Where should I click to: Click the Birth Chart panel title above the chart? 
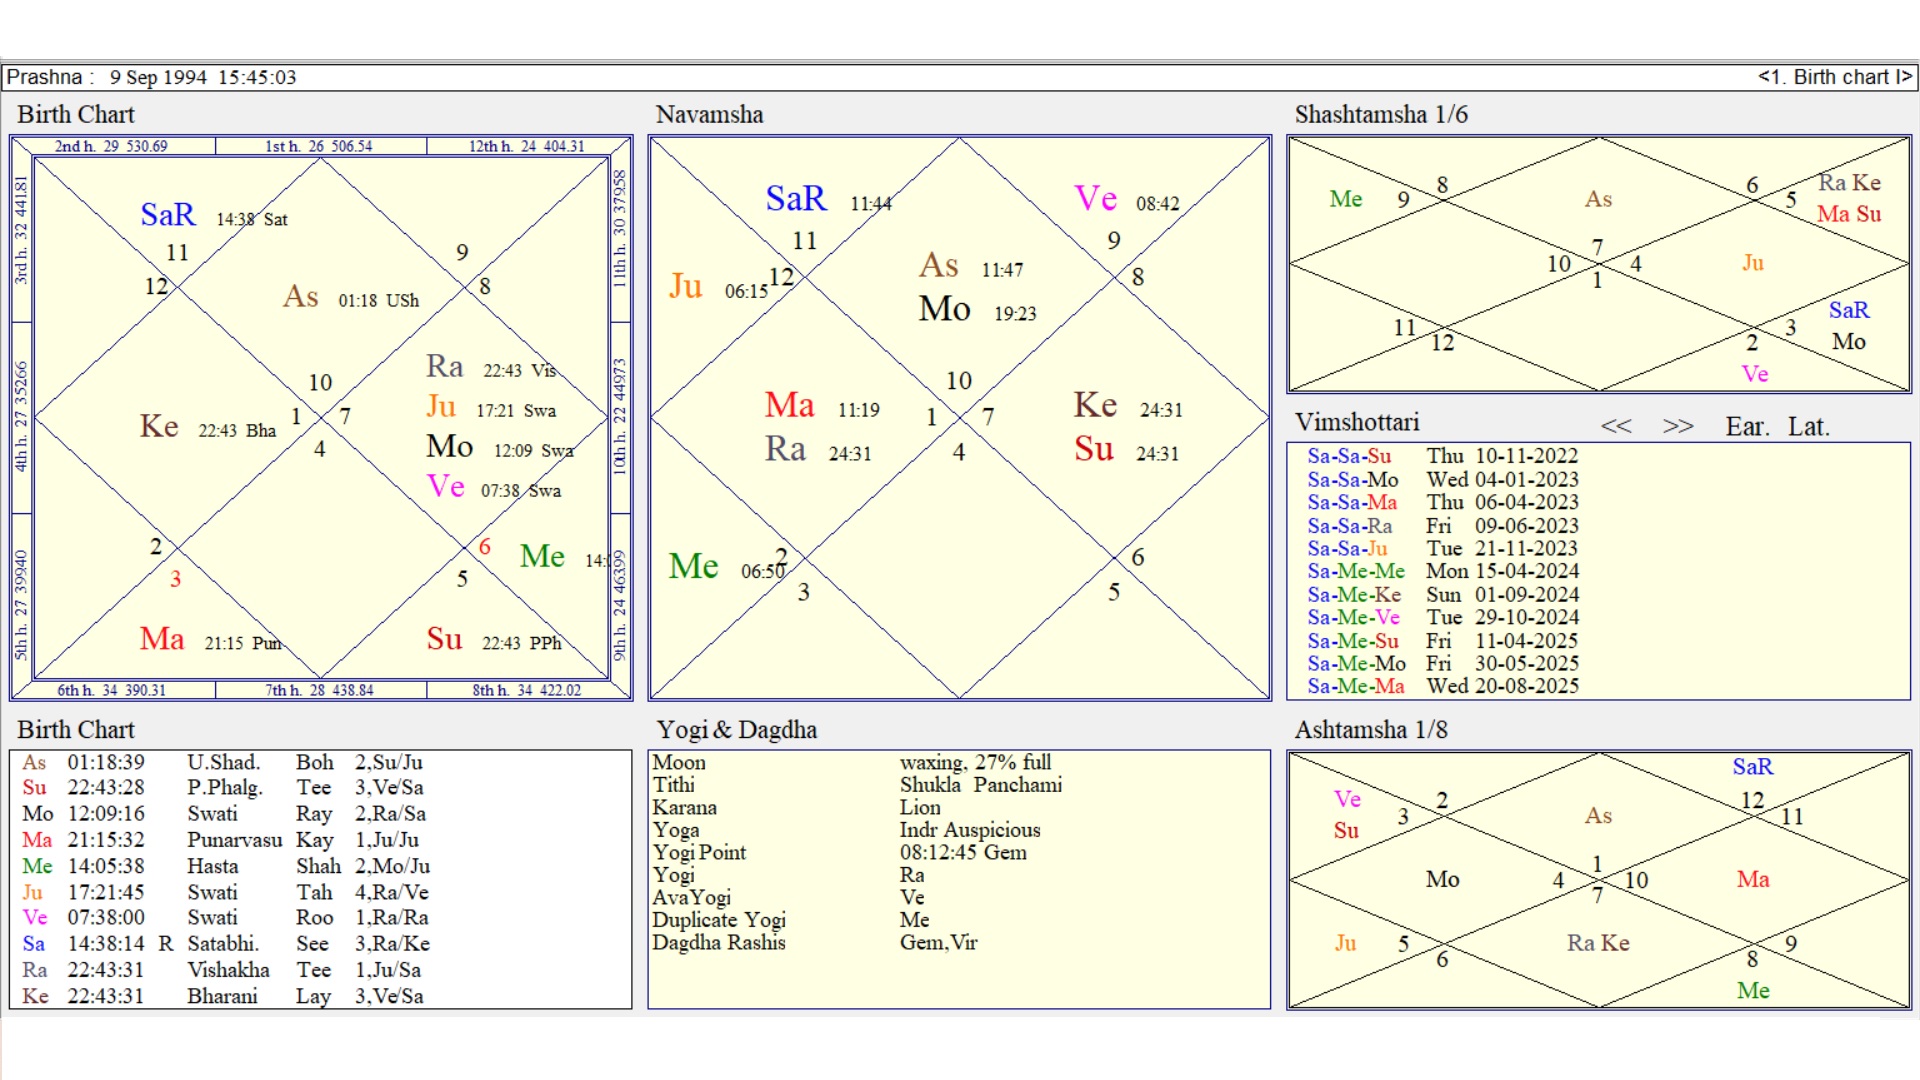point(76,115)
